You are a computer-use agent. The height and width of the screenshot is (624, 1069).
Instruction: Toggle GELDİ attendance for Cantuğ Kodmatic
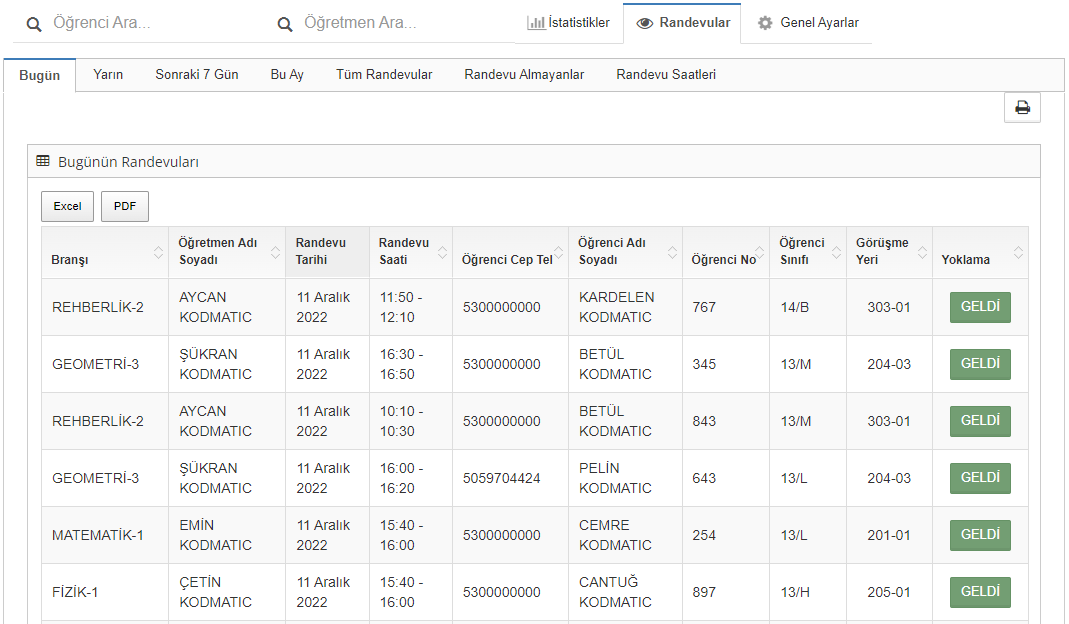pos(979,592)
